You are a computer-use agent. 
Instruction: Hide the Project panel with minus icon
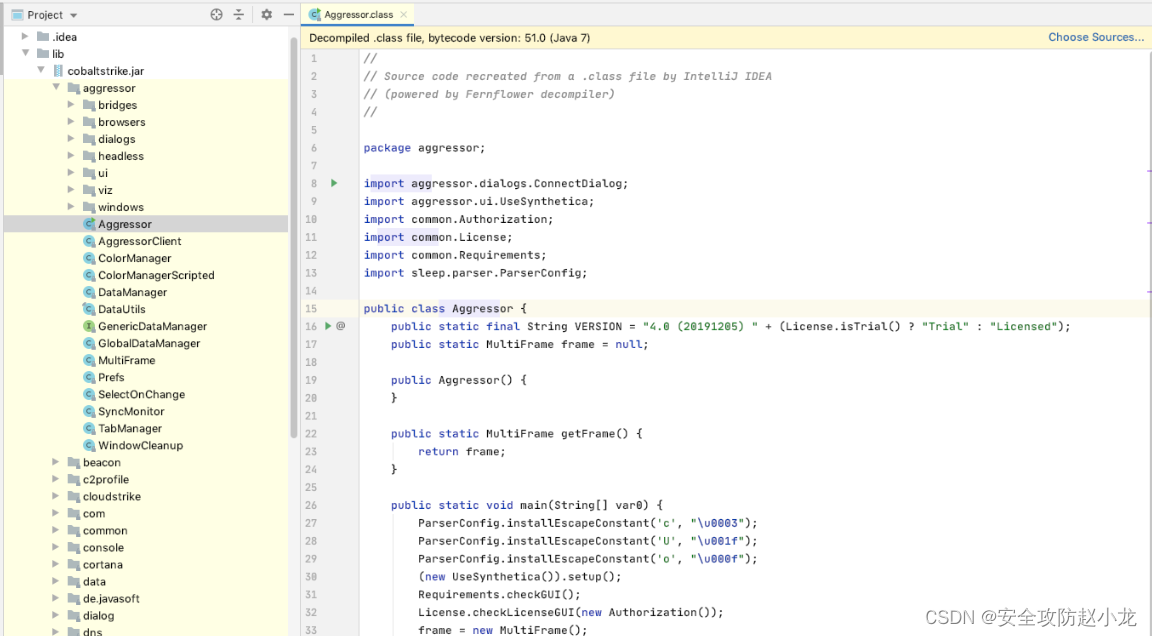(289, 14)
